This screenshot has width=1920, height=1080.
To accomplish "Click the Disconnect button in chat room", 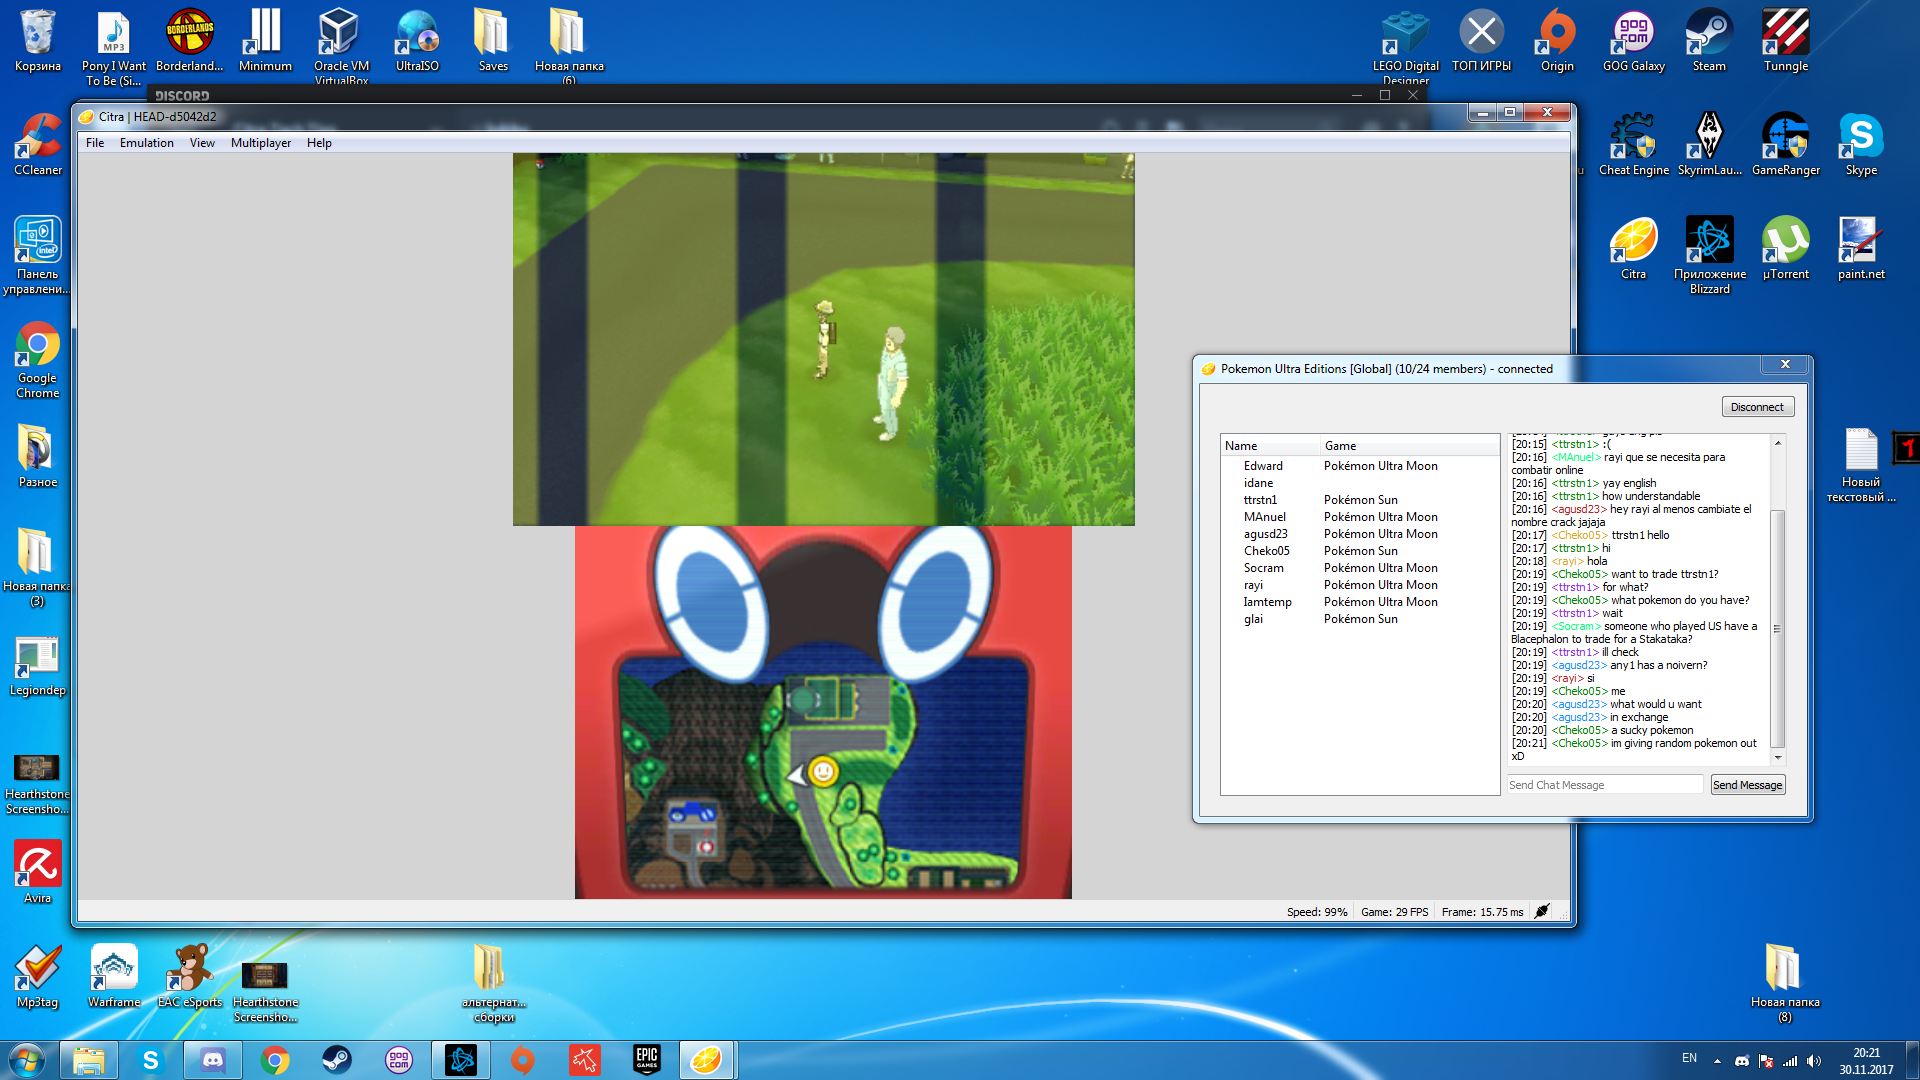I will pos(1757,407).
